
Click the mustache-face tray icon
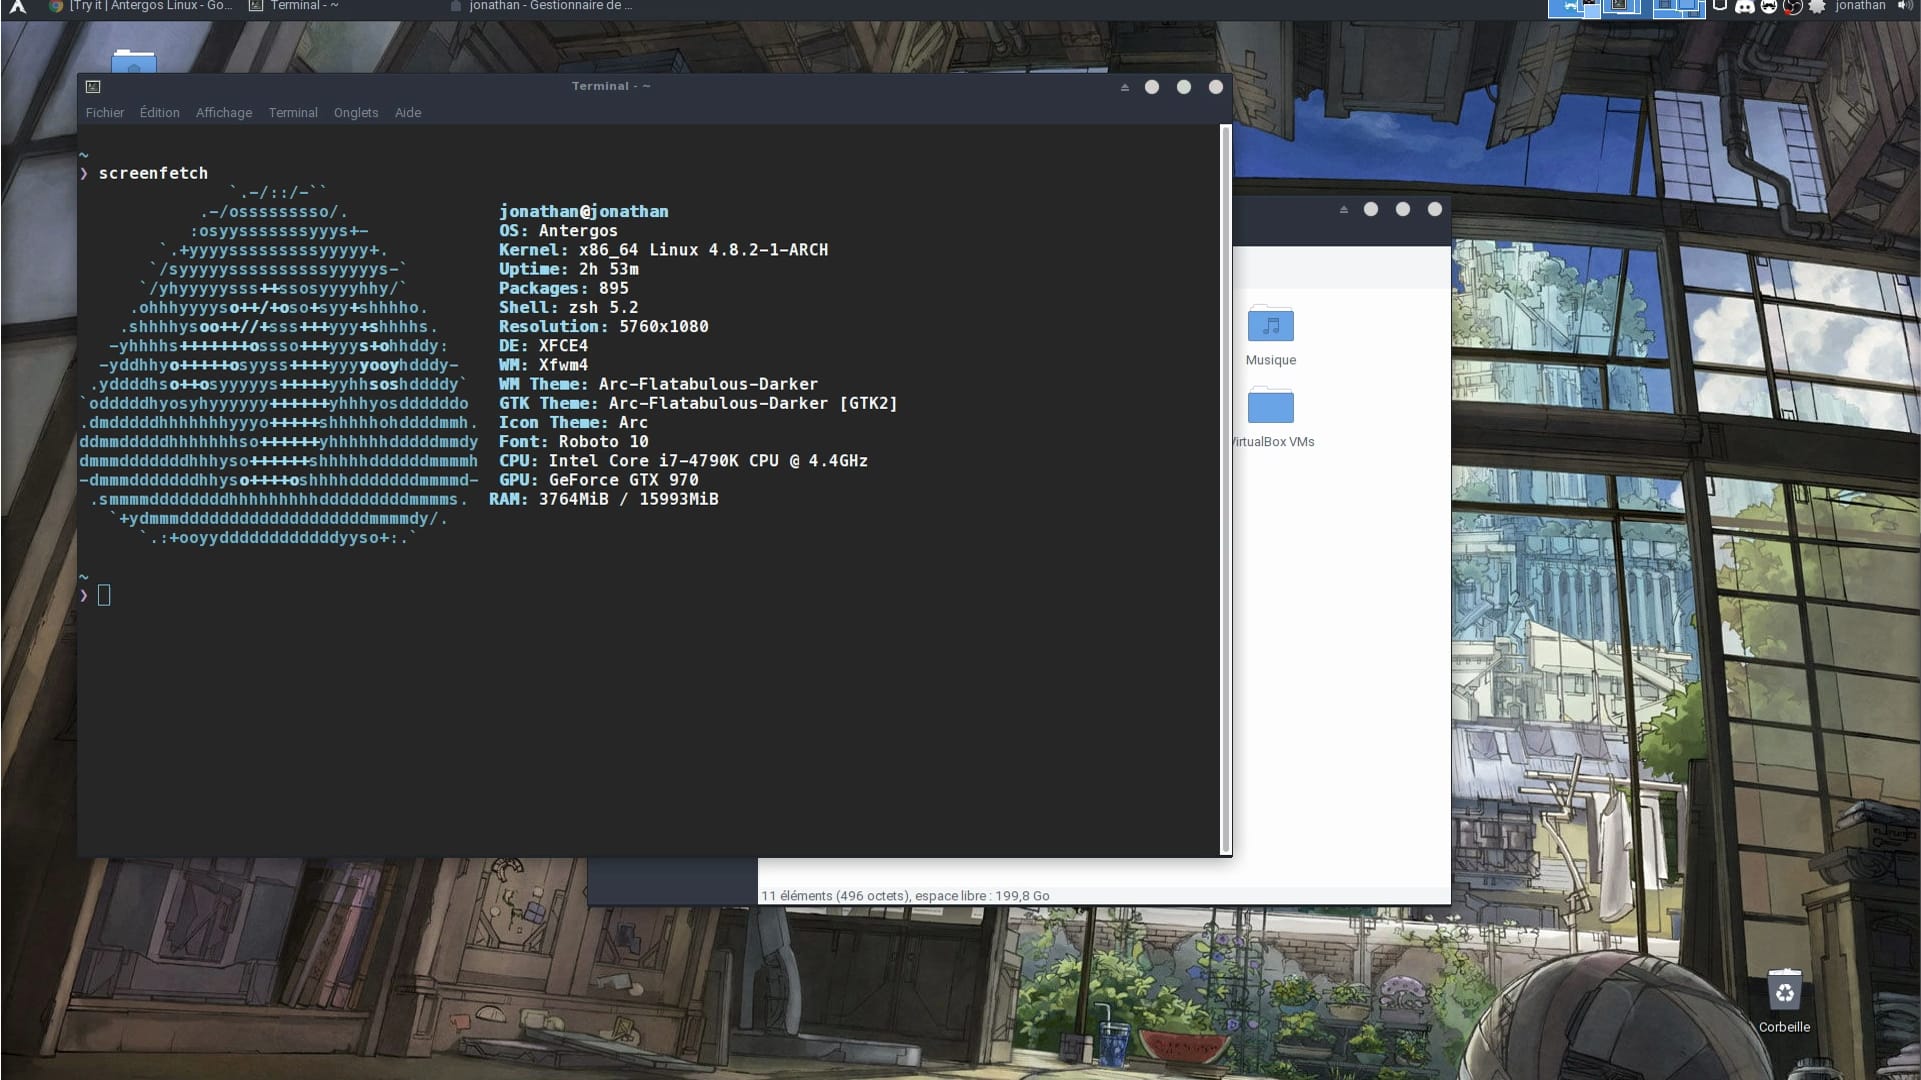[x=1769, y=6]
